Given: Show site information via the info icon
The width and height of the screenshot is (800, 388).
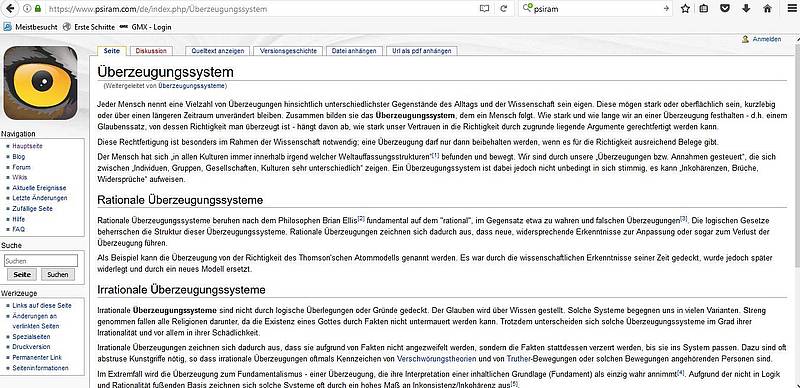Looking at the screenshot, I should tap(27, 9).
